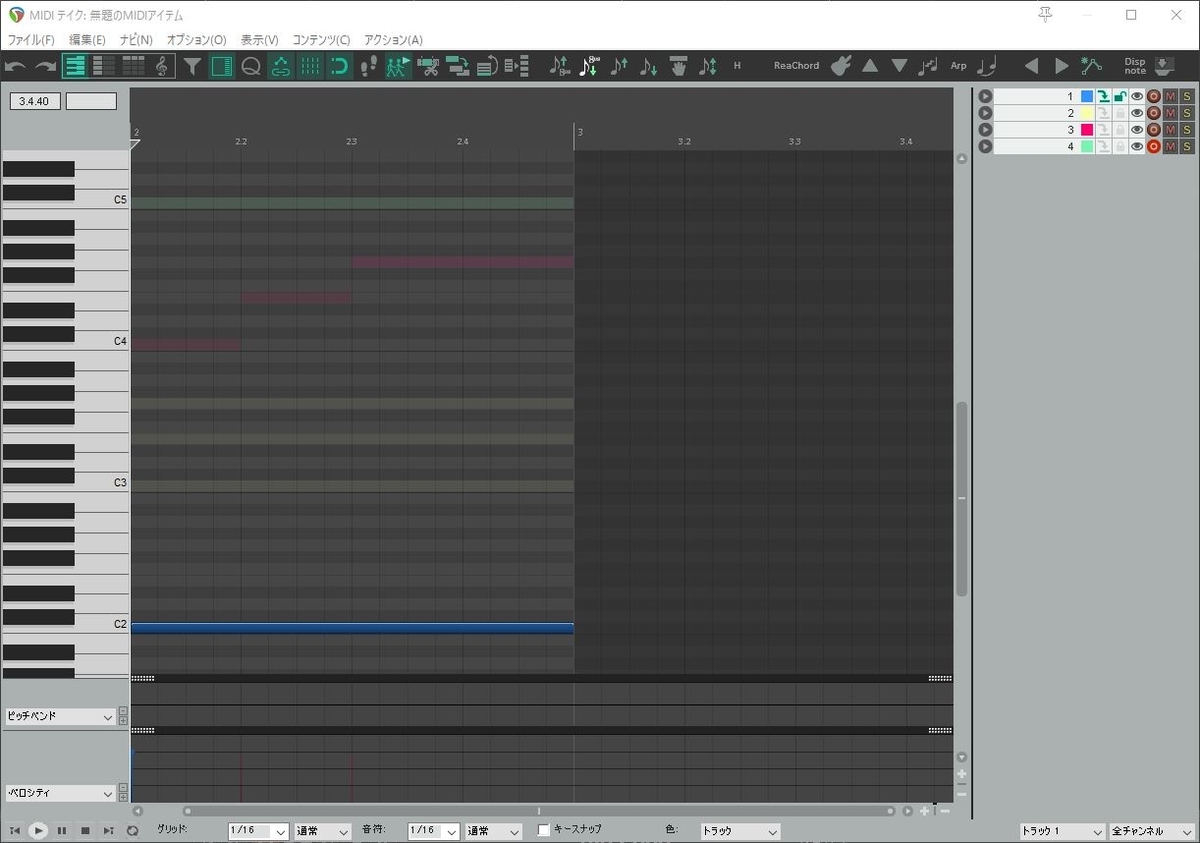
Task: Toggle the grid dots icon
Action: tap(310, 66)
